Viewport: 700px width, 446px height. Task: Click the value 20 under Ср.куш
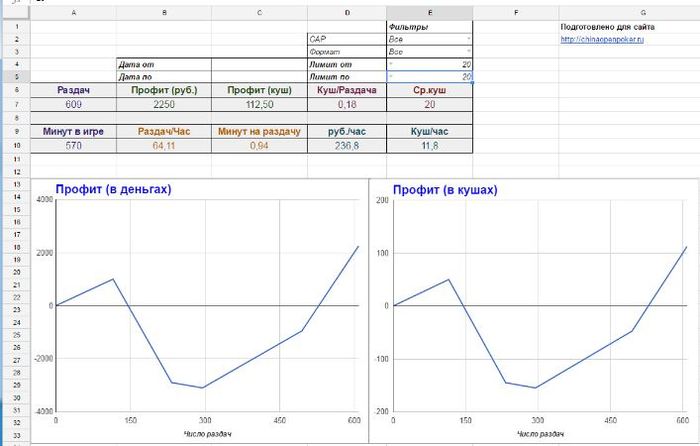click(x=429, y=104)
